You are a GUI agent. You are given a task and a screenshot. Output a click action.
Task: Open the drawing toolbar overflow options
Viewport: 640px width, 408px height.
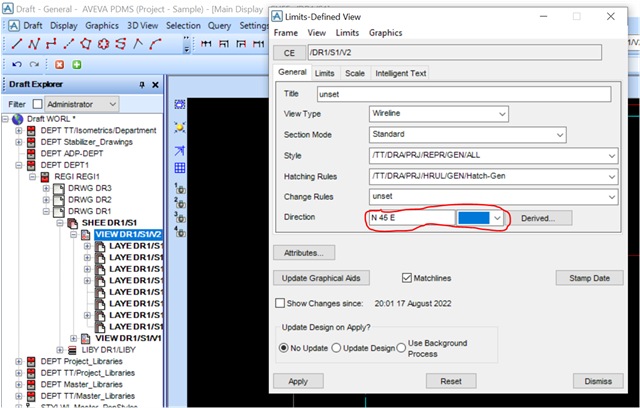click(x=187, y=44)
